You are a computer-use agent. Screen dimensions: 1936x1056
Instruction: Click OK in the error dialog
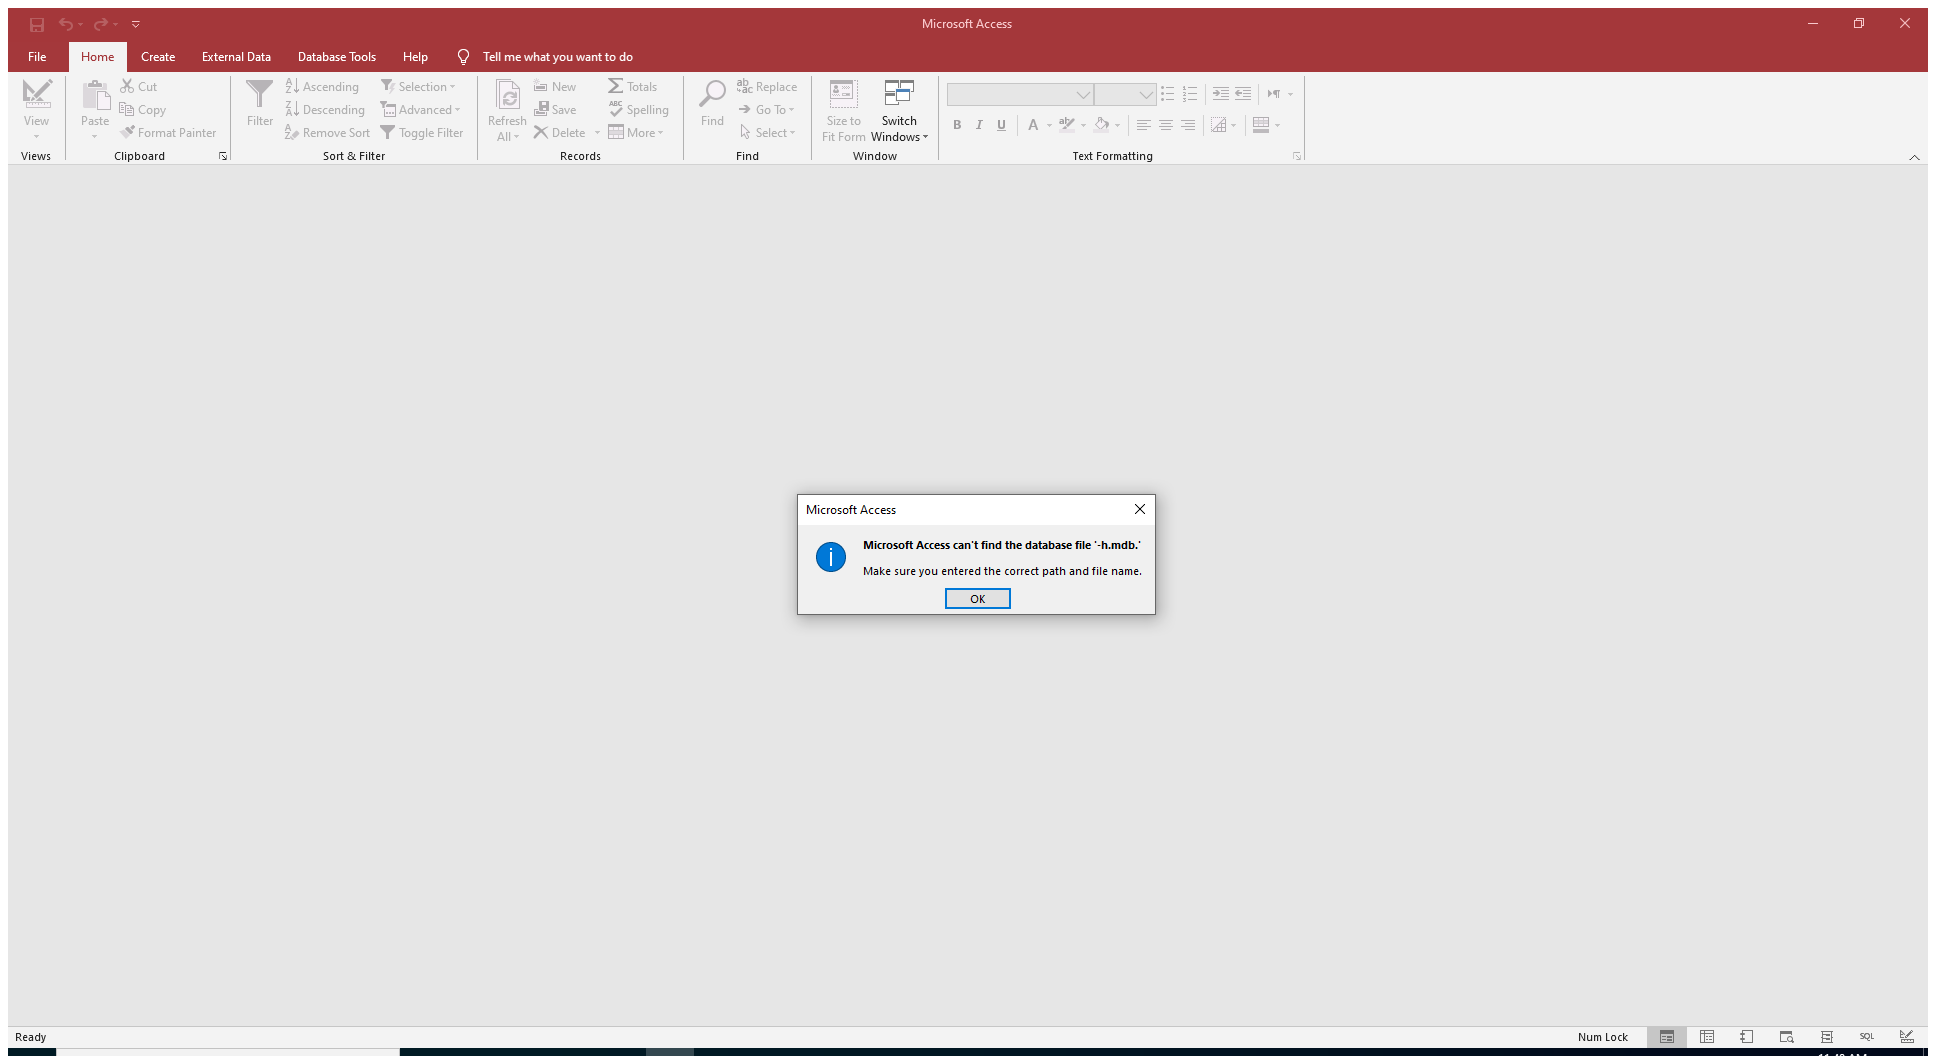click(977, 598)
